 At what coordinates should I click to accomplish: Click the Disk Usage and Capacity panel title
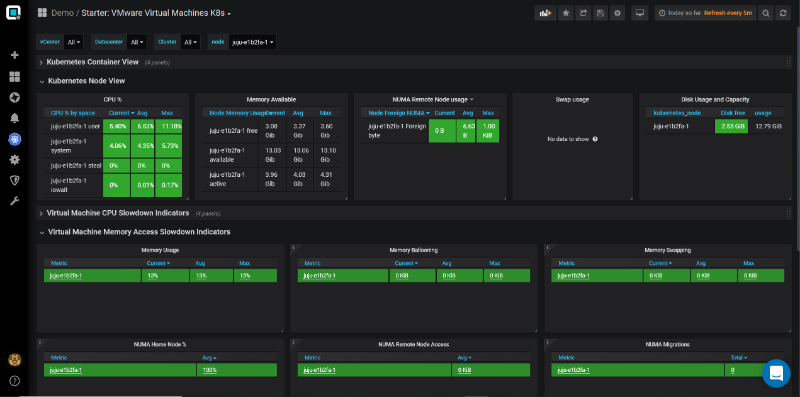pos(715,100)
